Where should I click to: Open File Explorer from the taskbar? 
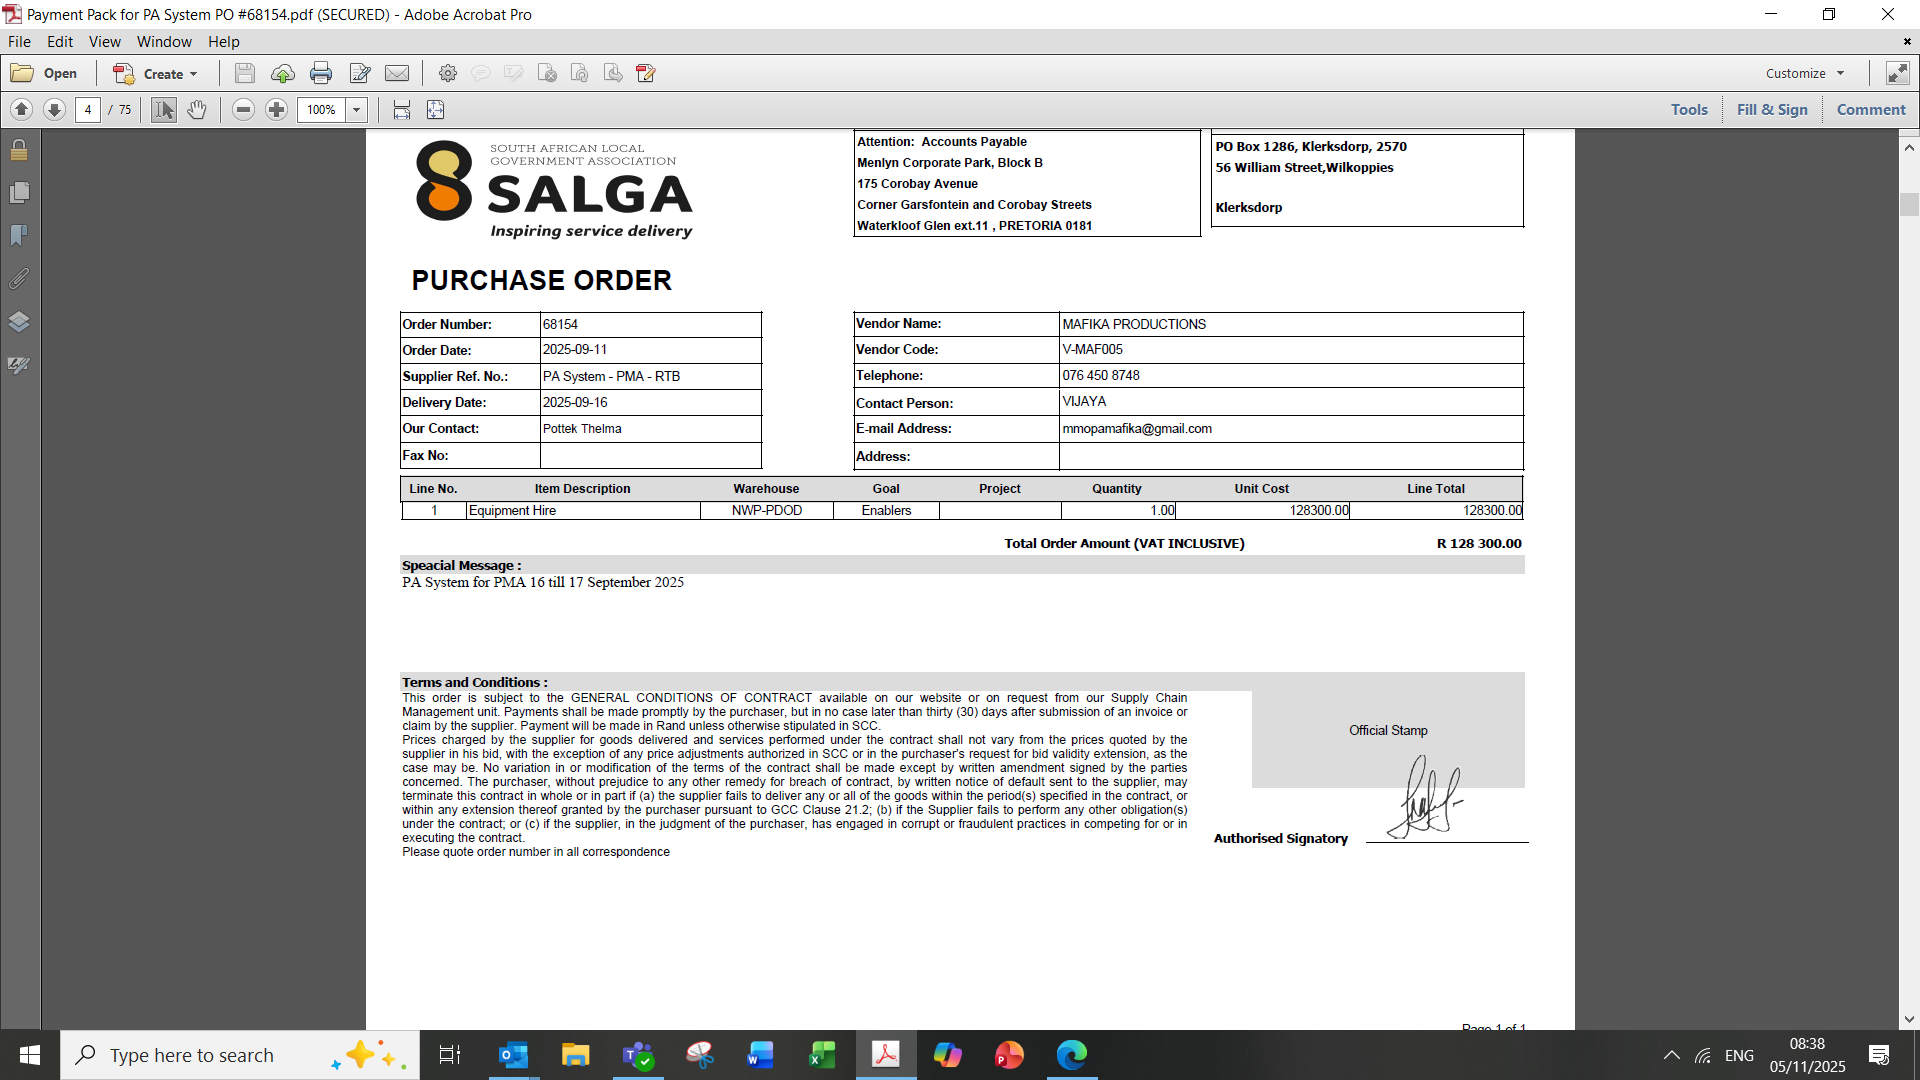click(575, 1055)
